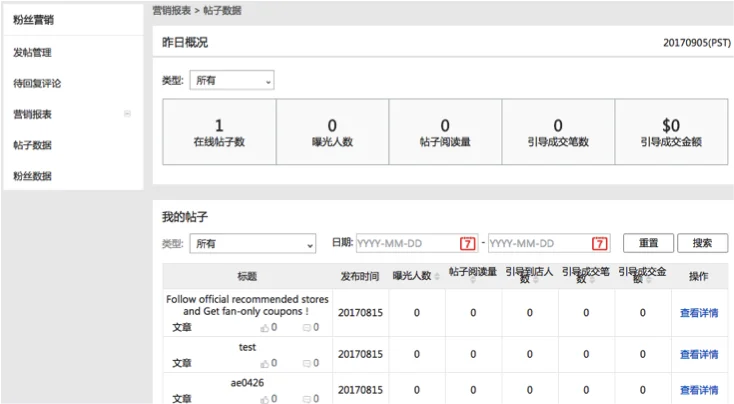Open 发帖管理 menu item
Viewport: 734px width, 404px height.
click(x=32, y=52)
